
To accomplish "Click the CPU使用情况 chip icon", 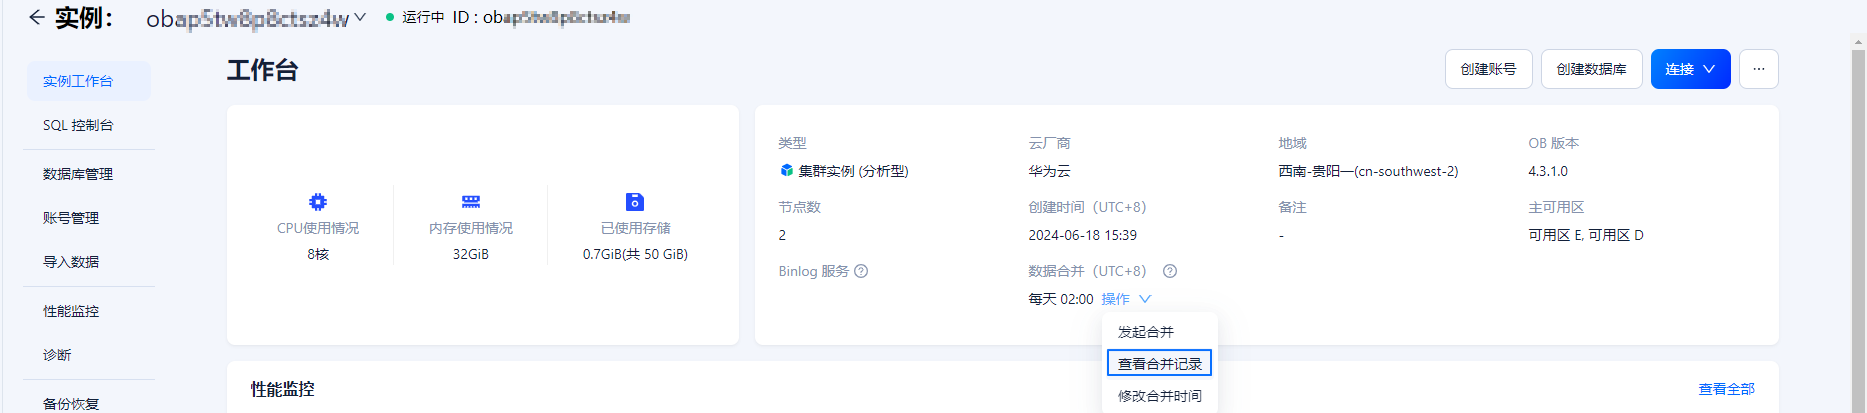I will [318, 202].
